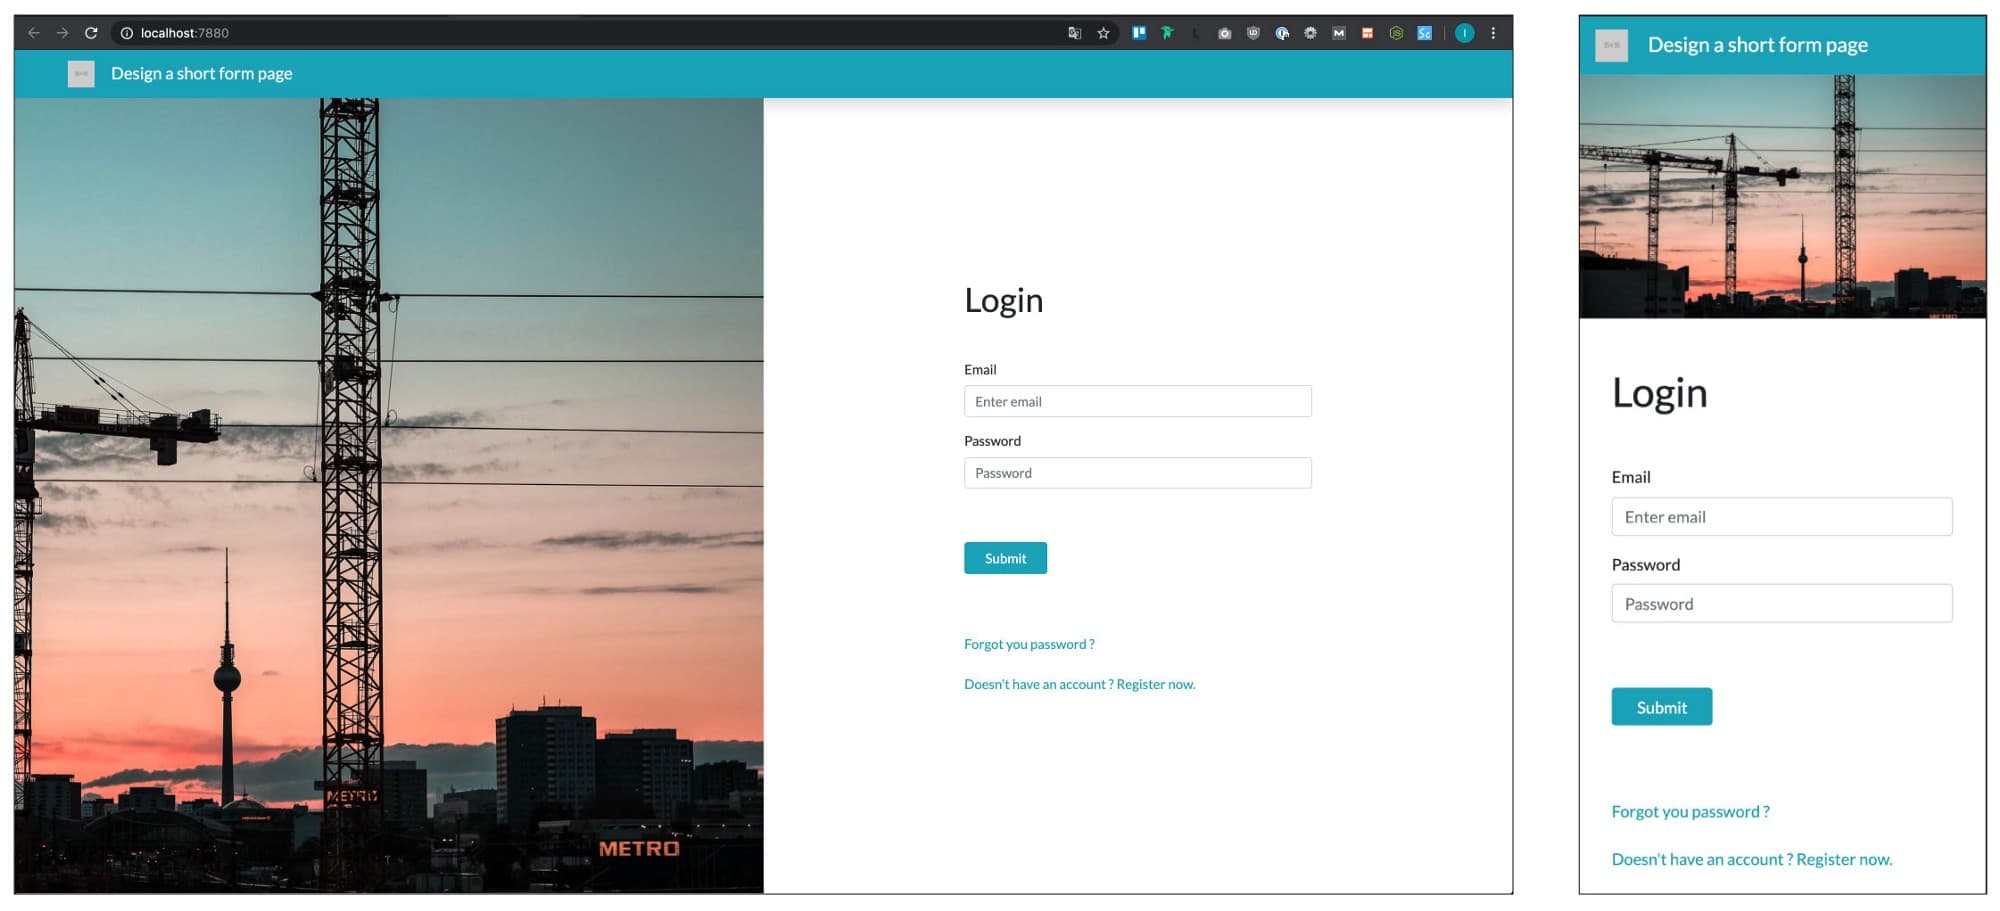The height and width of the screenshot is (911, 2000).
Task: Open the Trello extension icon
Action: click(1138, 33)
